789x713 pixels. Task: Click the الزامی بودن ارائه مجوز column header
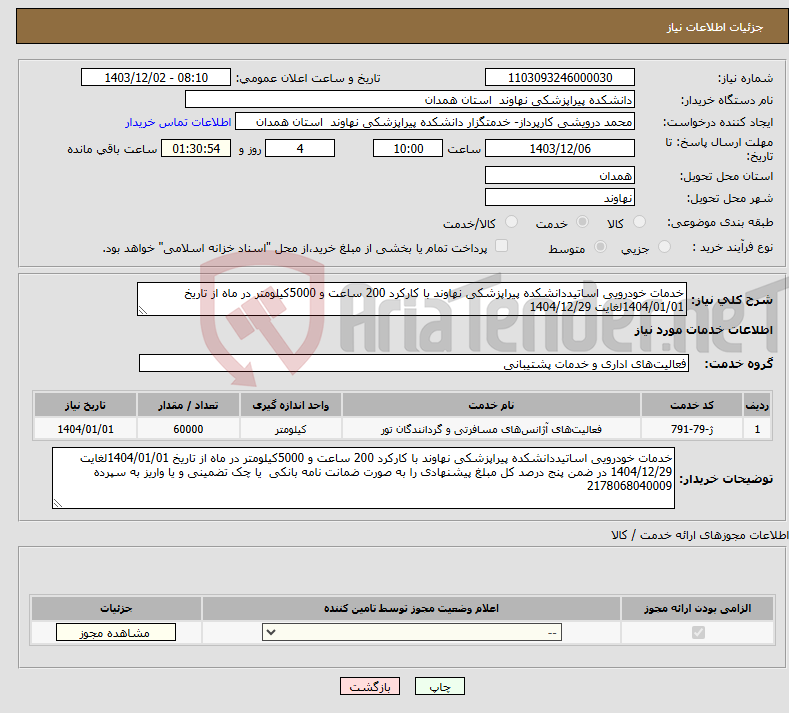pos(697,608)
